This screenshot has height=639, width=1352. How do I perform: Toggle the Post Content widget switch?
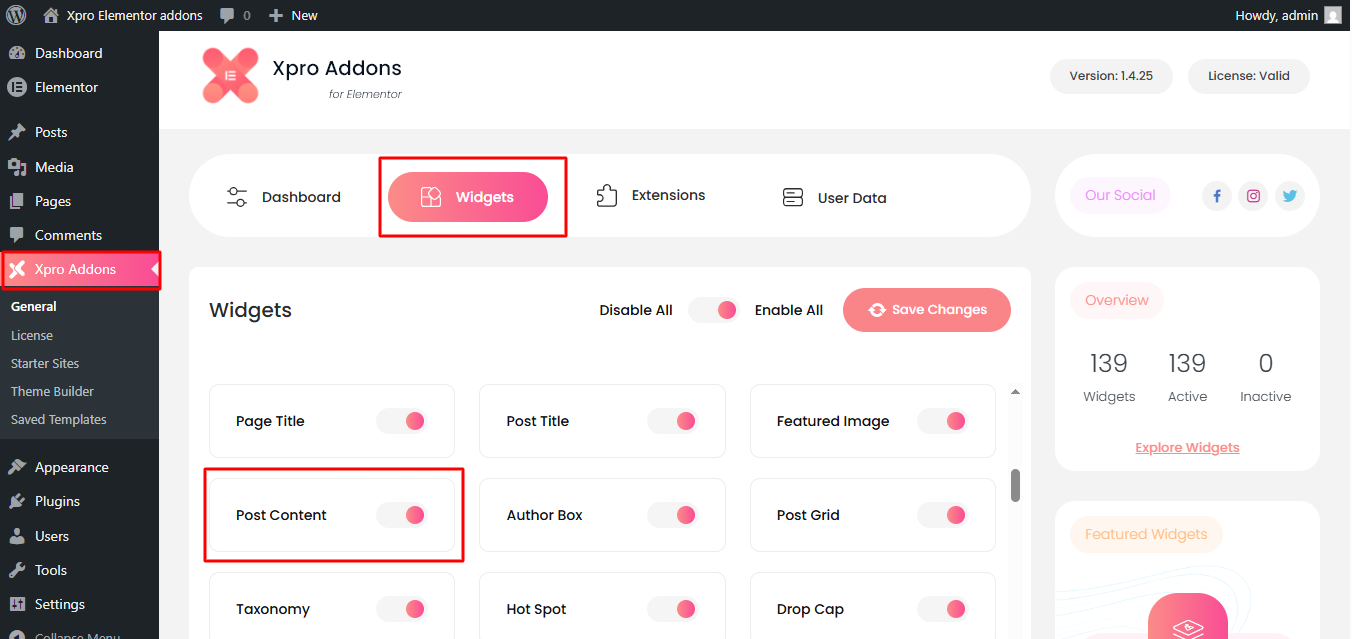click(402, 515)
